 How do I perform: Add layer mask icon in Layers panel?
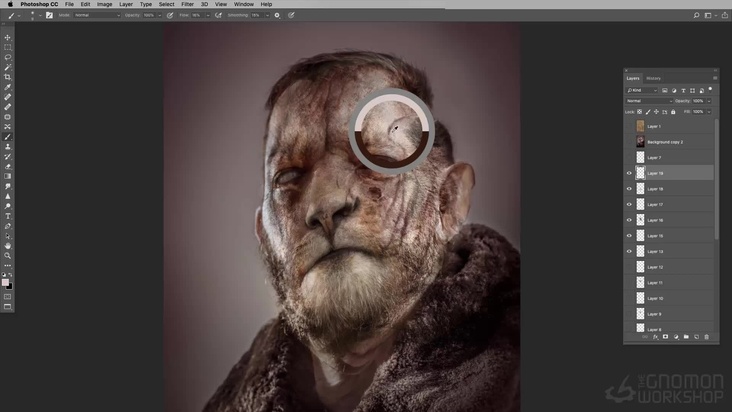(665, 337)
